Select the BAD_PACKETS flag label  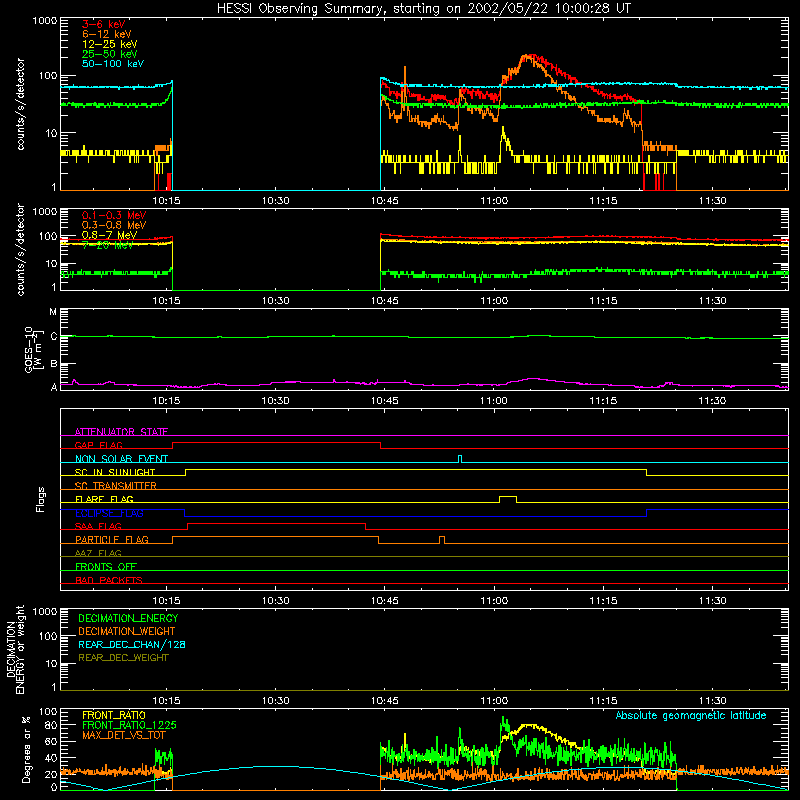point(109,580)
